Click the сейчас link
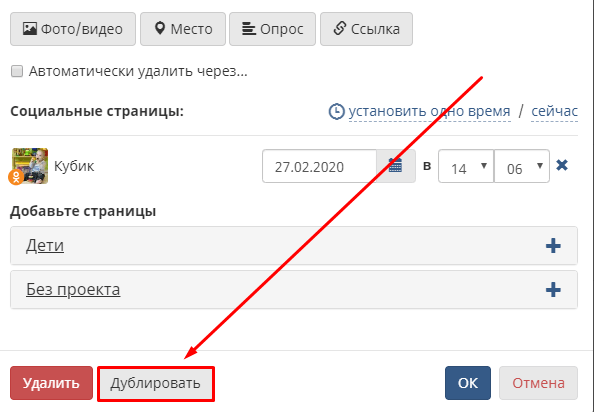Viewport: 594px width, 412px height. click(555, 111)
